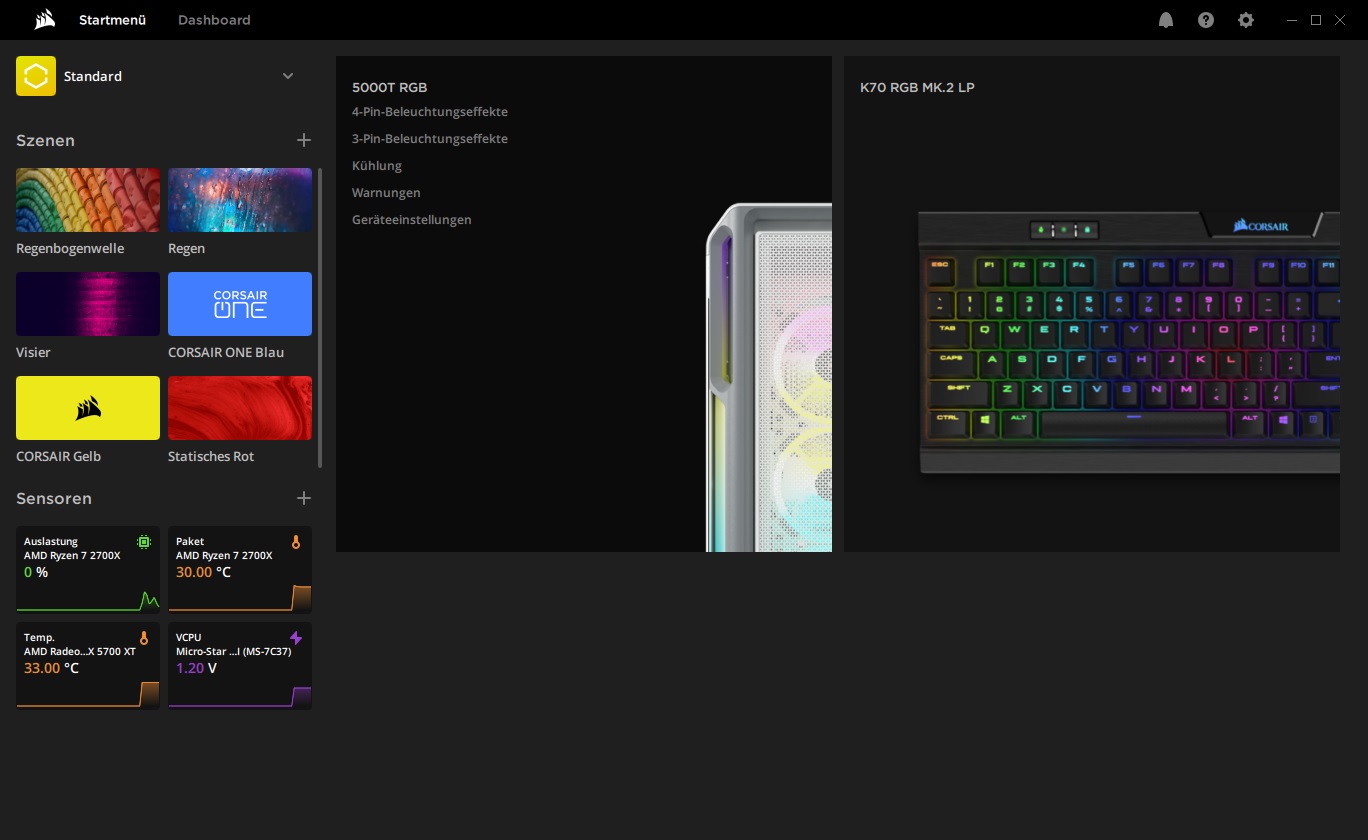Viewport: 1368px width, 840px height.
Task: Click the scenes panel scrollbar
Action: tap(320, 318)
